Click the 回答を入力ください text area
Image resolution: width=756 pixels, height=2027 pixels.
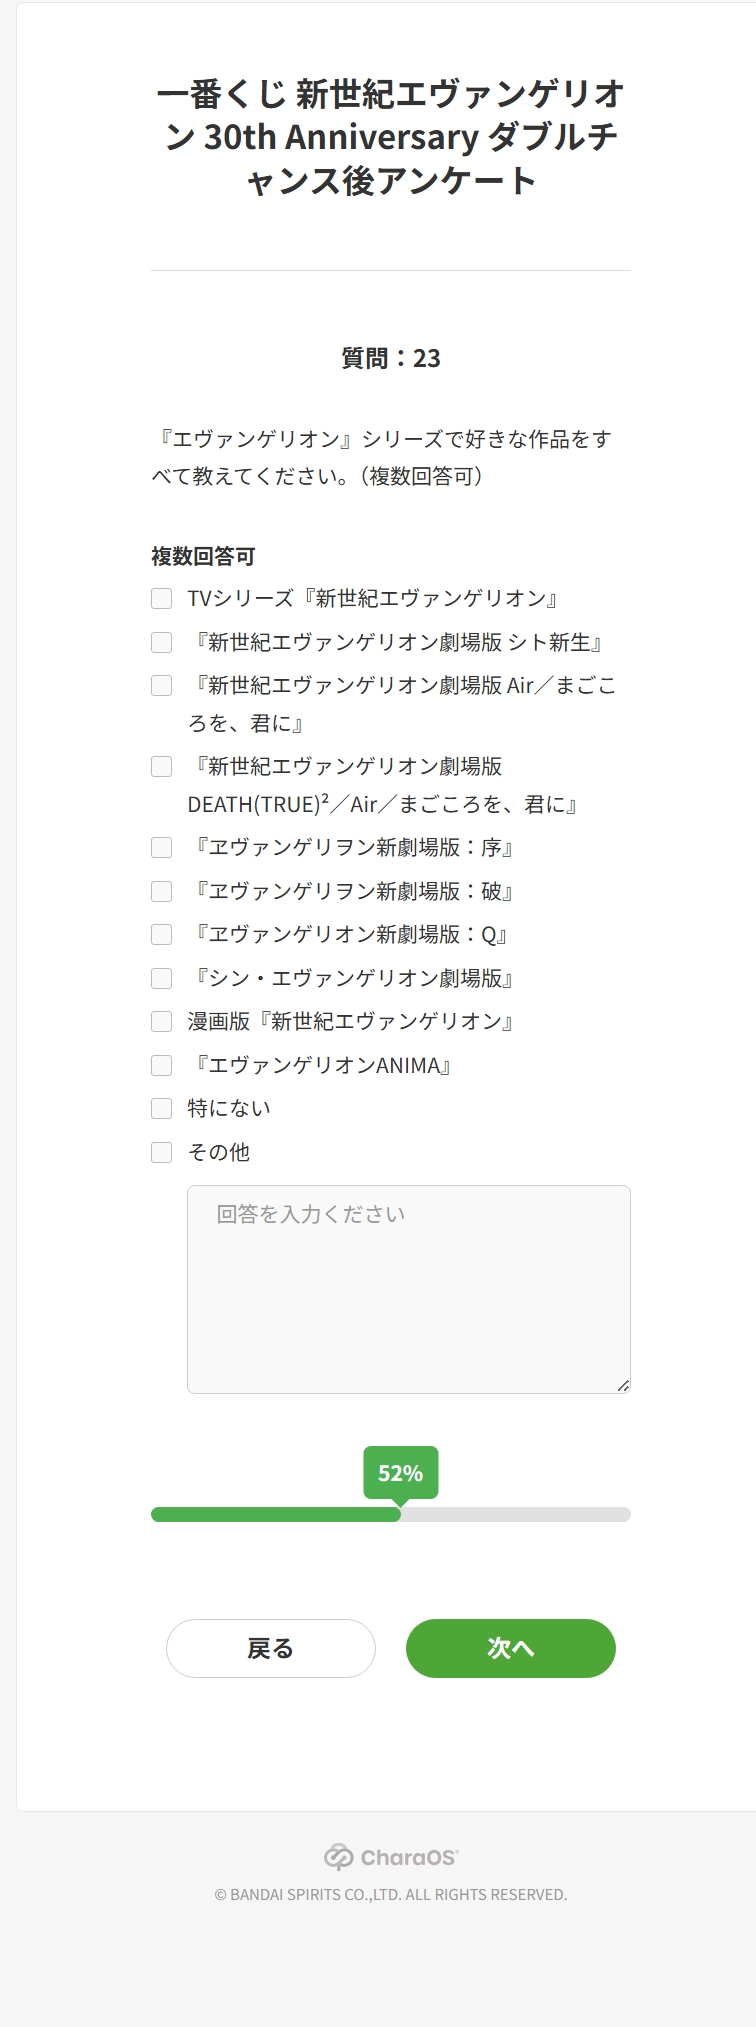coord(408,1288)
